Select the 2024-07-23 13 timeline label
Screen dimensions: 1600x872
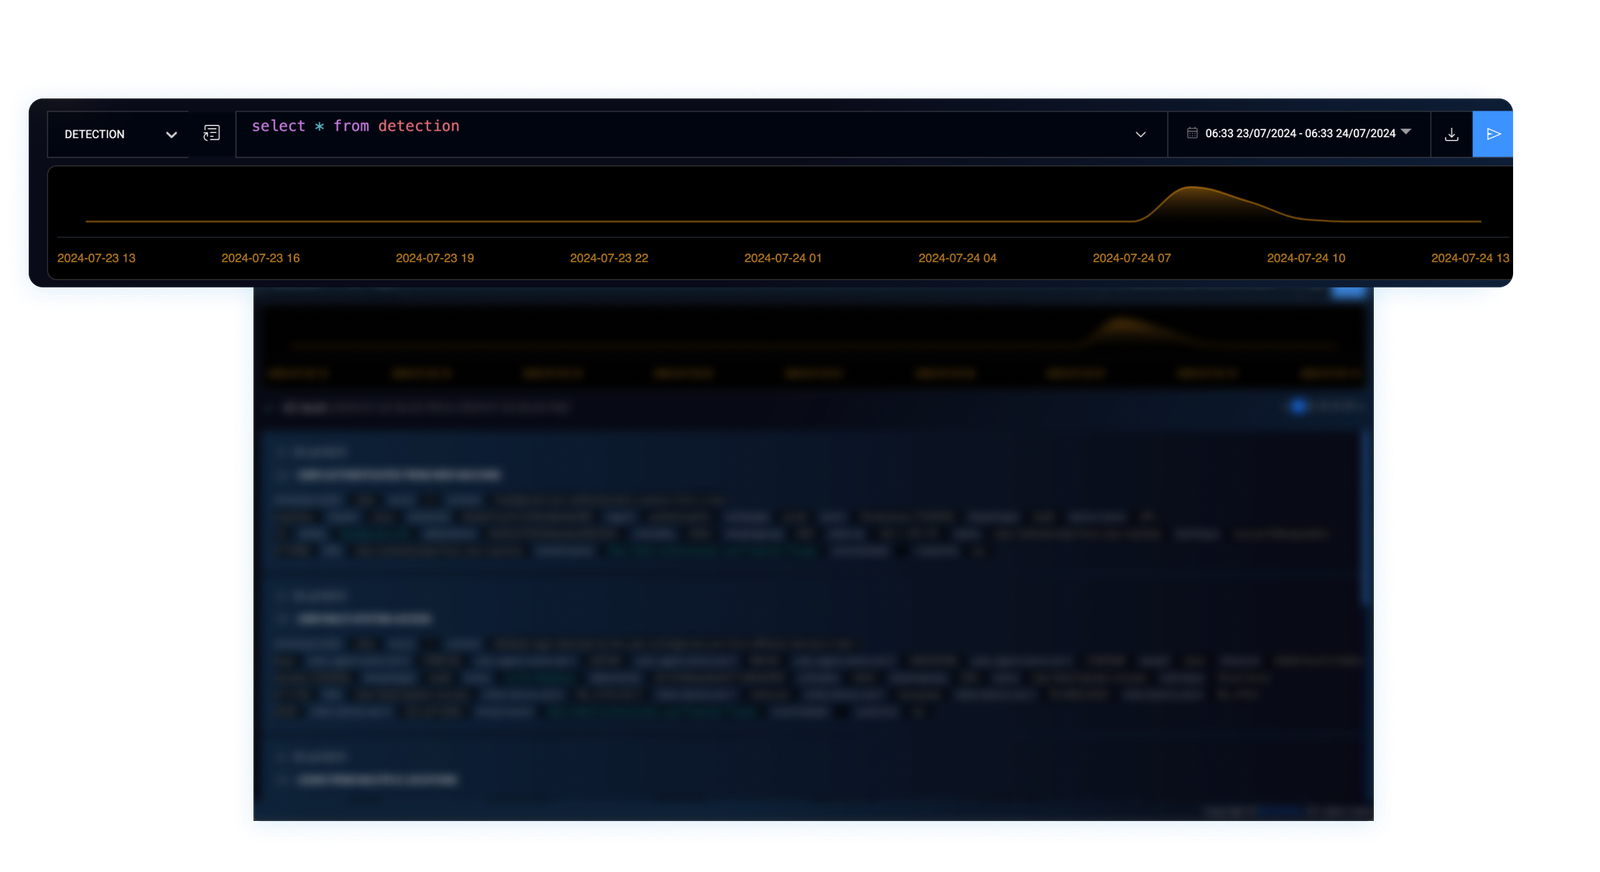(x=96, y=258)
